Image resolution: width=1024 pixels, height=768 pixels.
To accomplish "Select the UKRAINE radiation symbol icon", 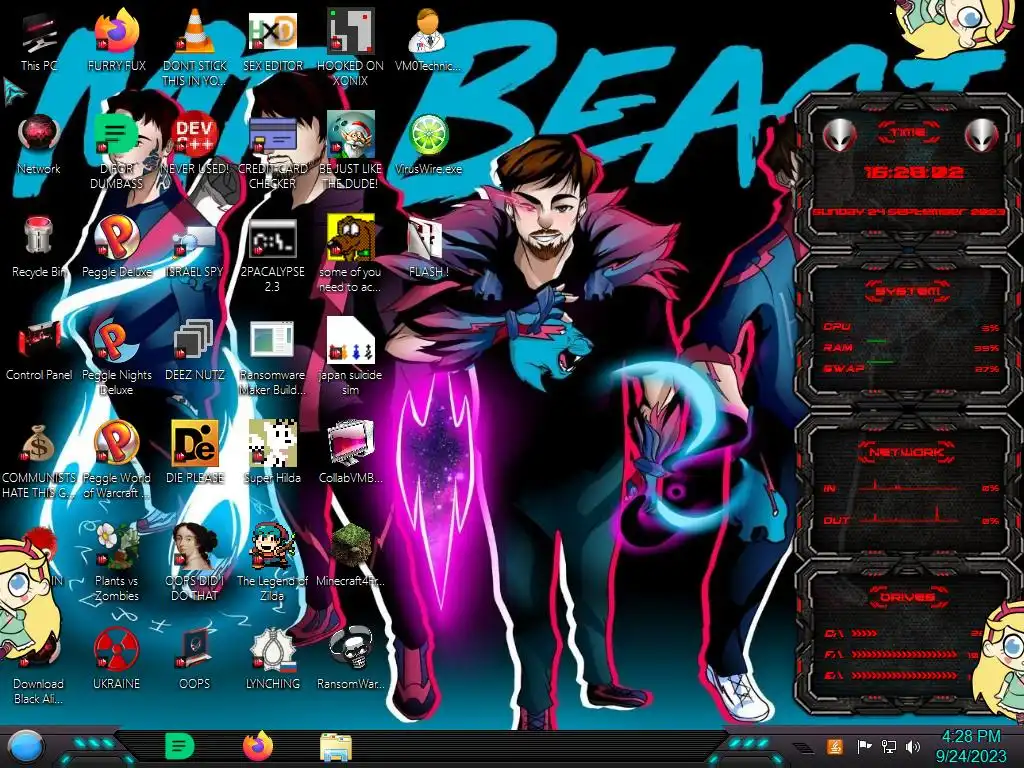I will click(117, 658).
